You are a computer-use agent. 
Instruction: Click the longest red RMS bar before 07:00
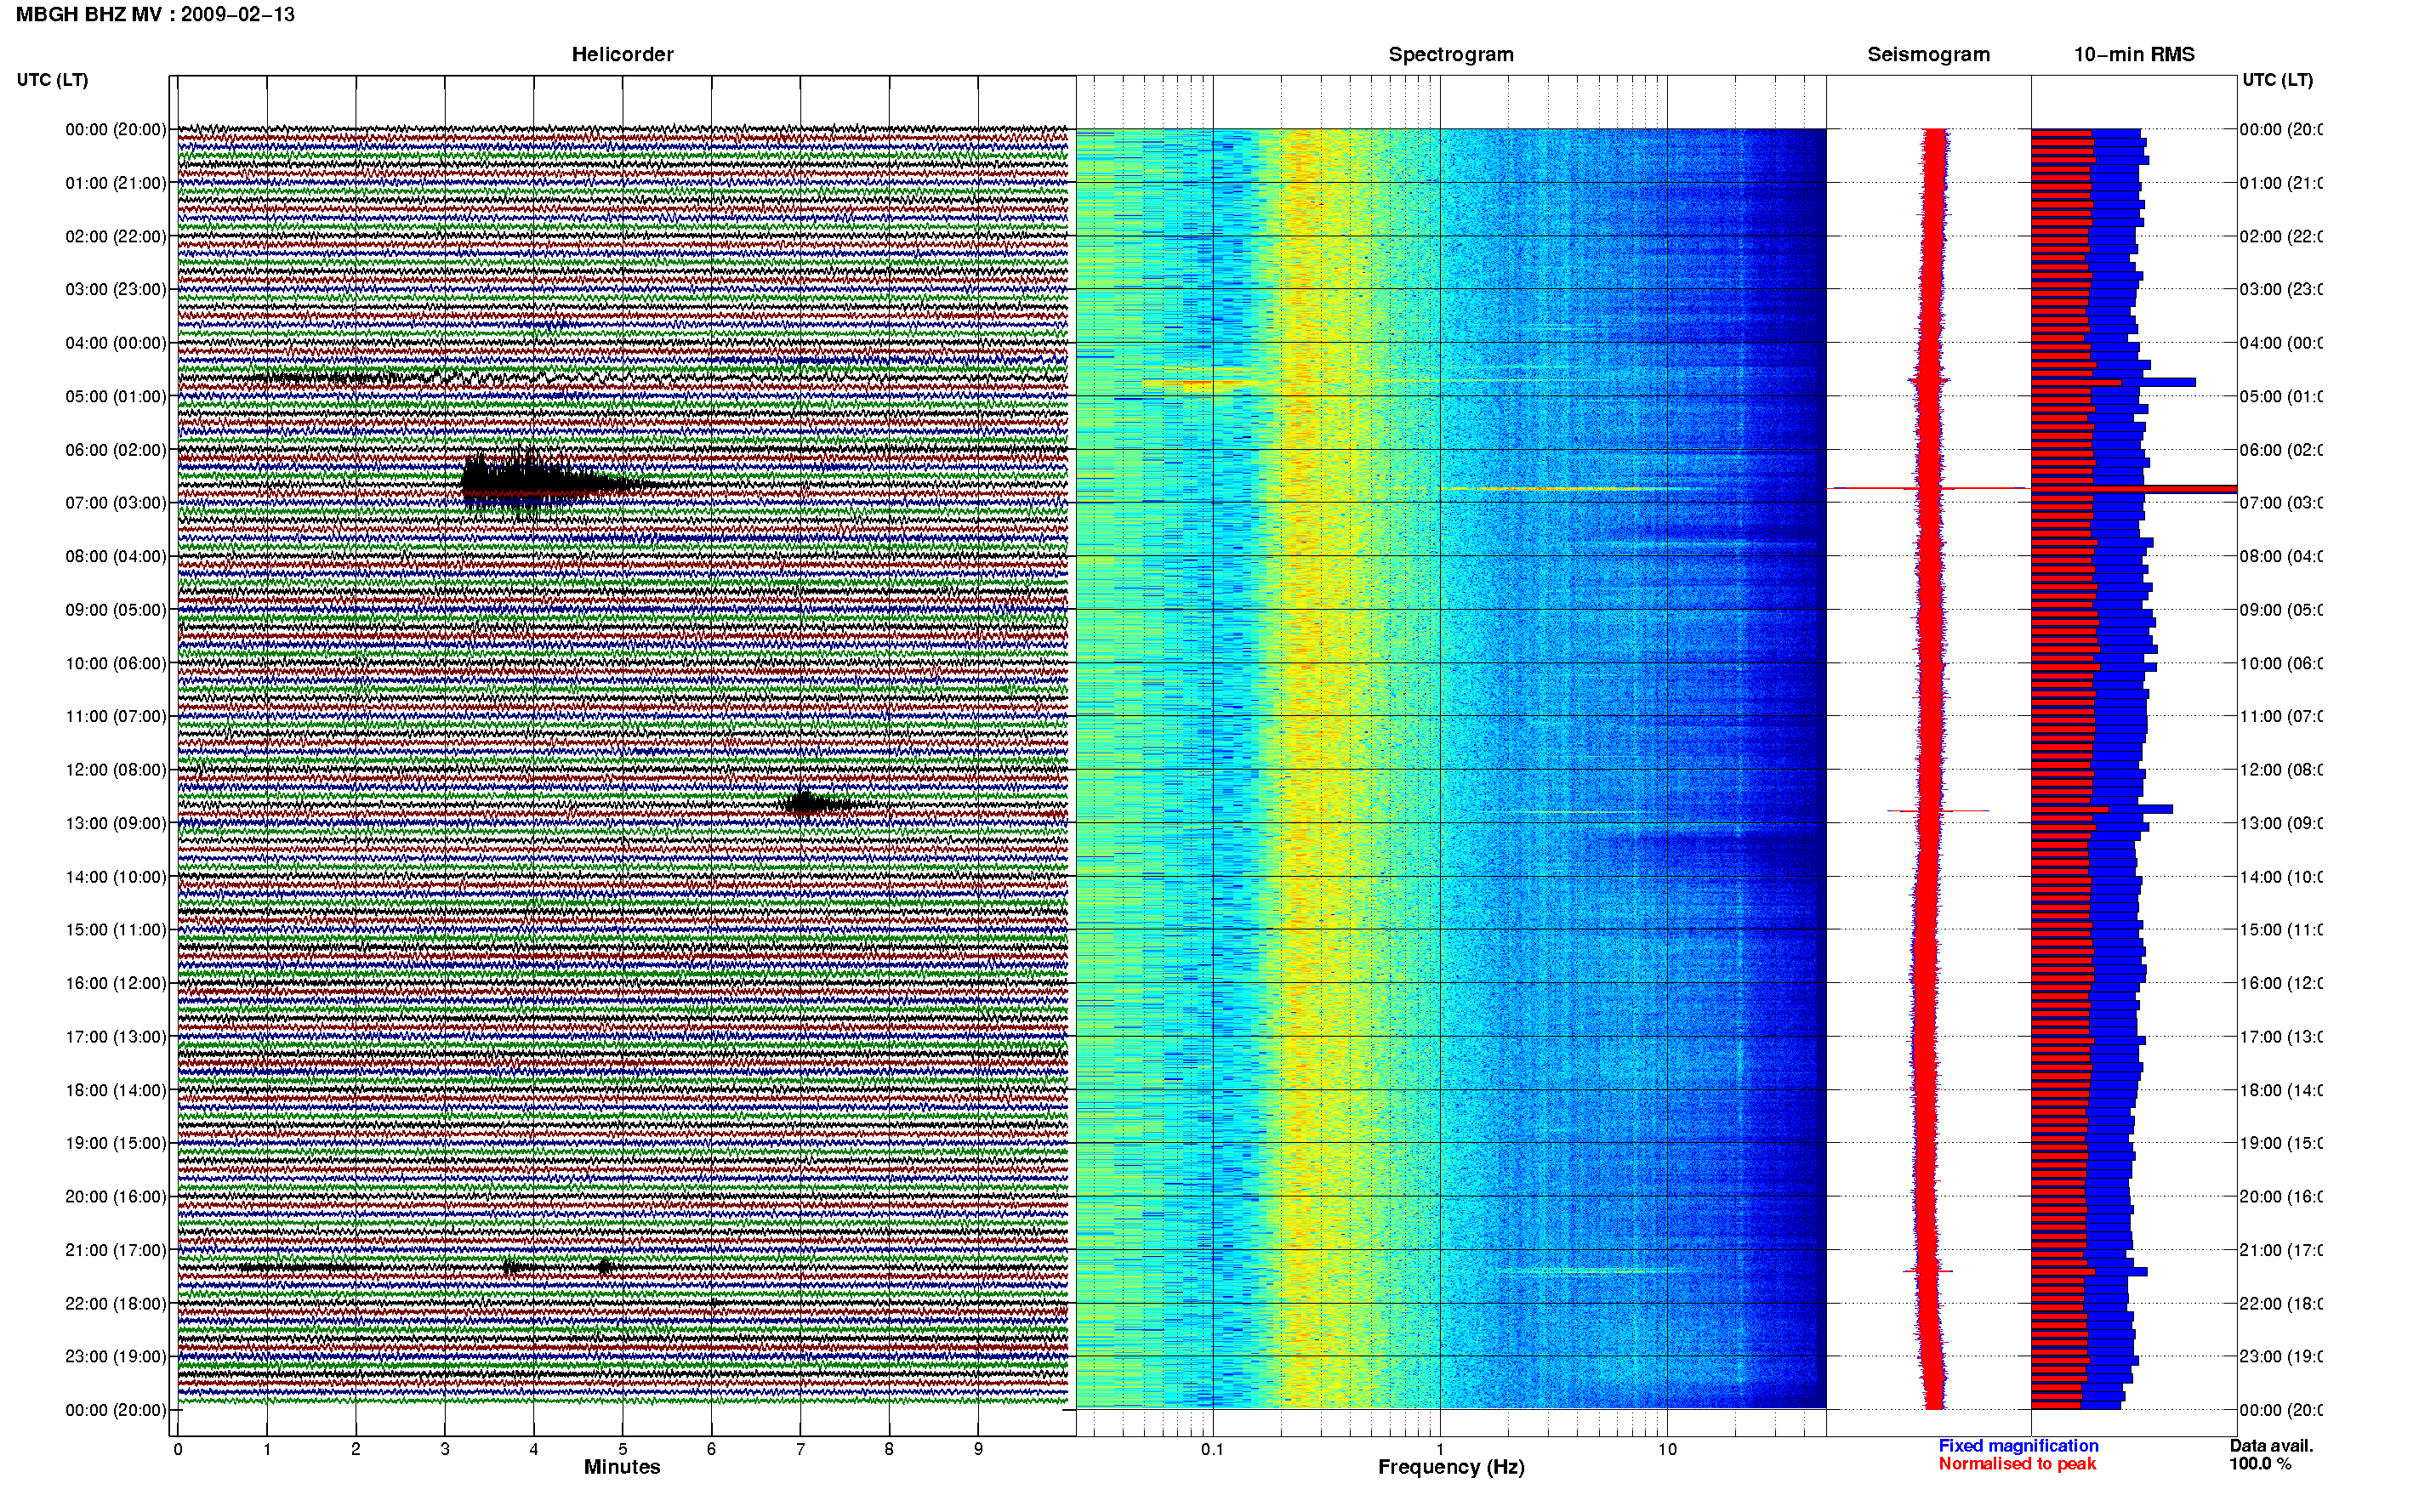2133,489
